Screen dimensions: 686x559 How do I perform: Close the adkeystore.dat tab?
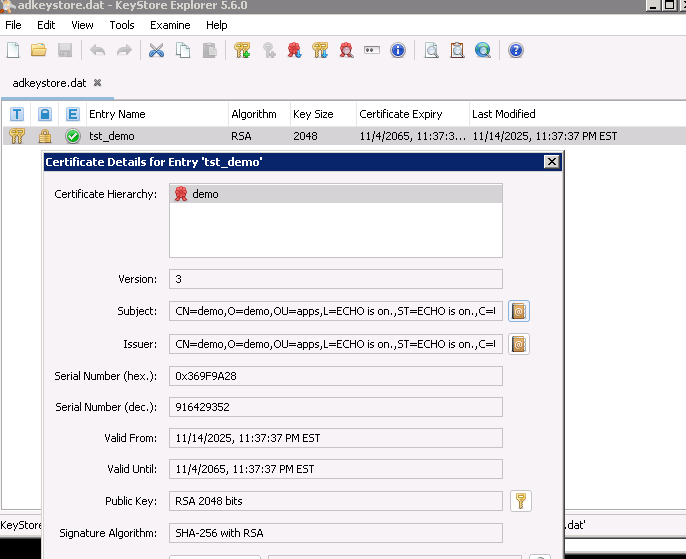pyautogui.click(x=97, y=82)
